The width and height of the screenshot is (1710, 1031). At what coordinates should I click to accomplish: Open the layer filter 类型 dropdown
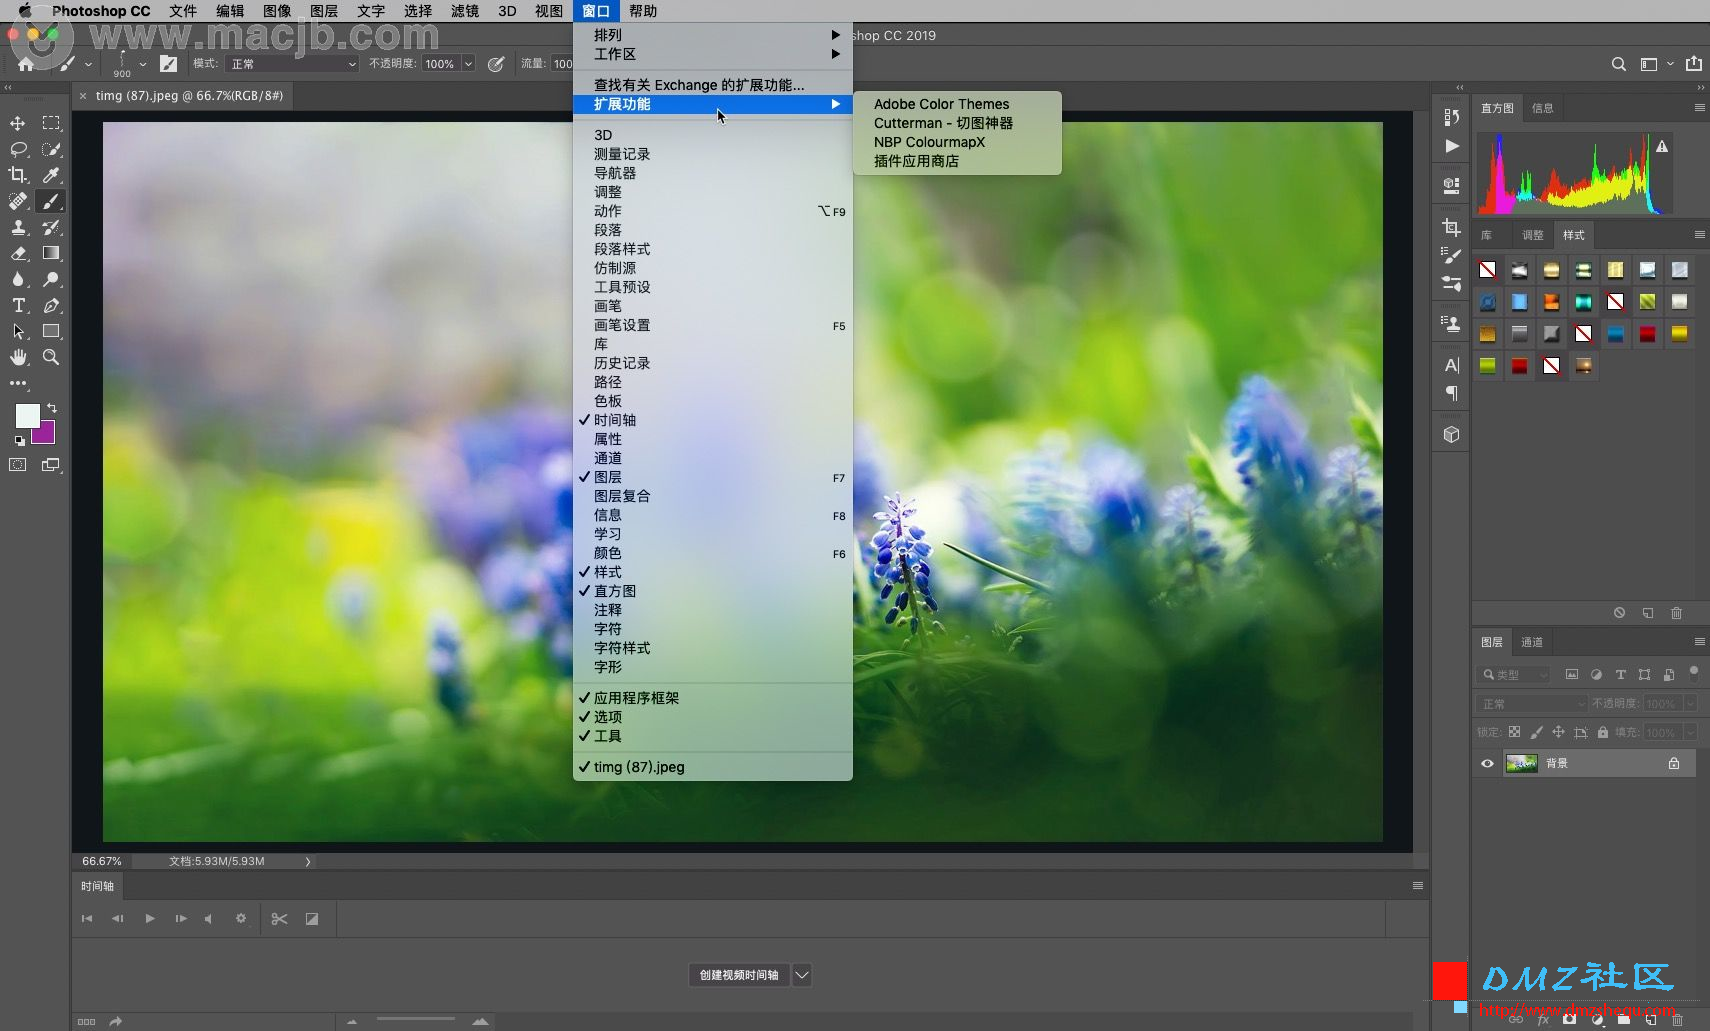tap(1514, 675)
